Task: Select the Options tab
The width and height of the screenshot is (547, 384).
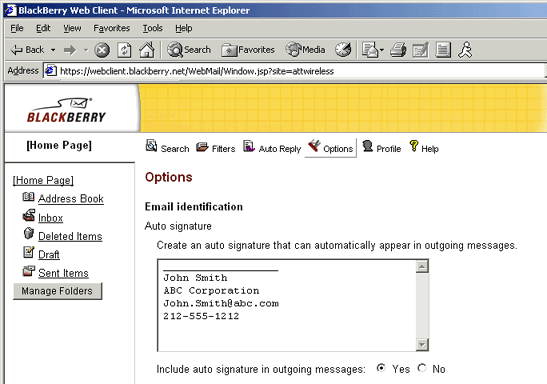Action: [331, 148]
